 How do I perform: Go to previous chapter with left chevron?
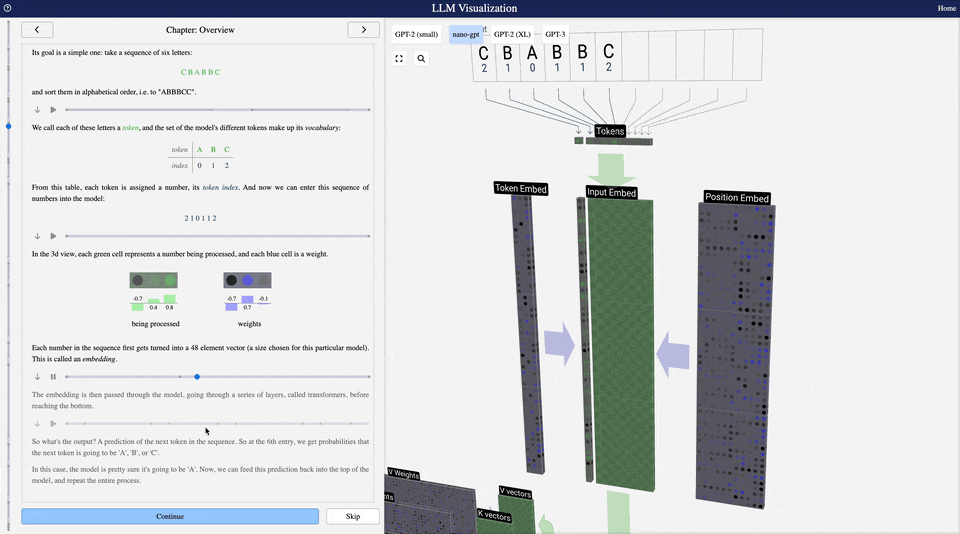point(37,30)
